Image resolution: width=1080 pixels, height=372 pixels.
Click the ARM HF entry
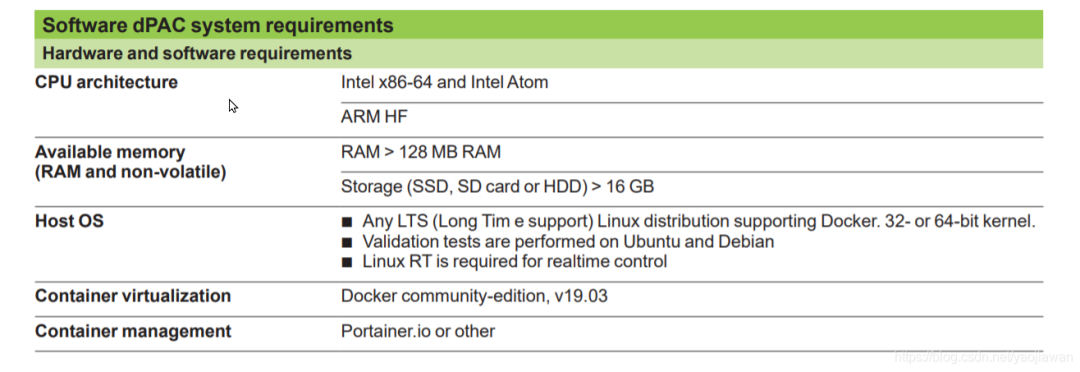(374, 116)
